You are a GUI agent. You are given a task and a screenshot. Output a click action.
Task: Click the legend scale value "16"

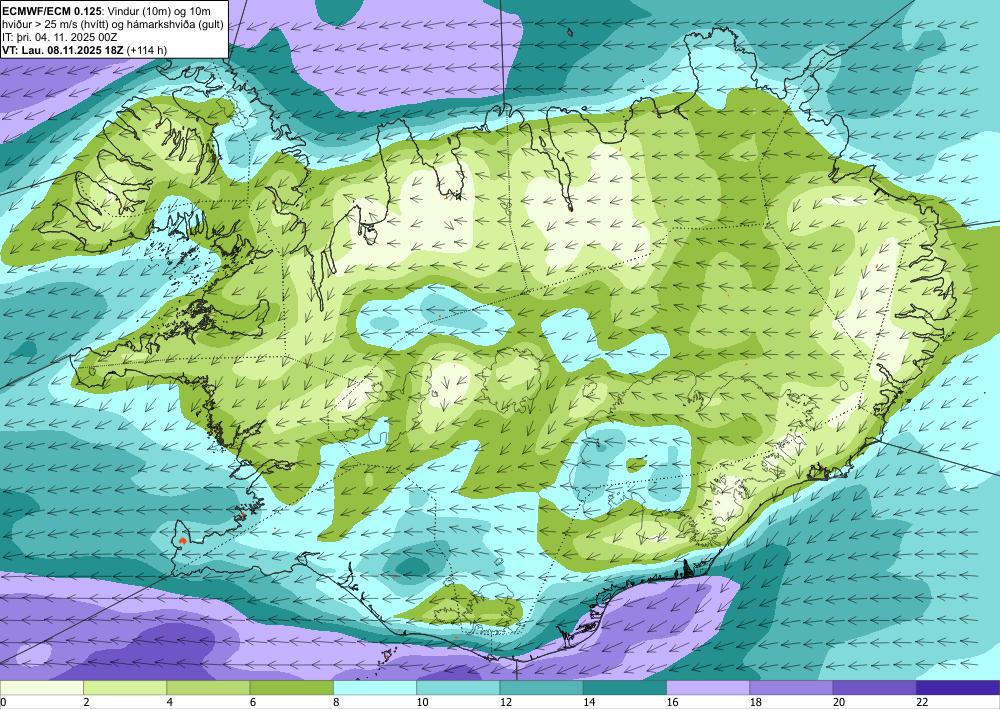672,702
